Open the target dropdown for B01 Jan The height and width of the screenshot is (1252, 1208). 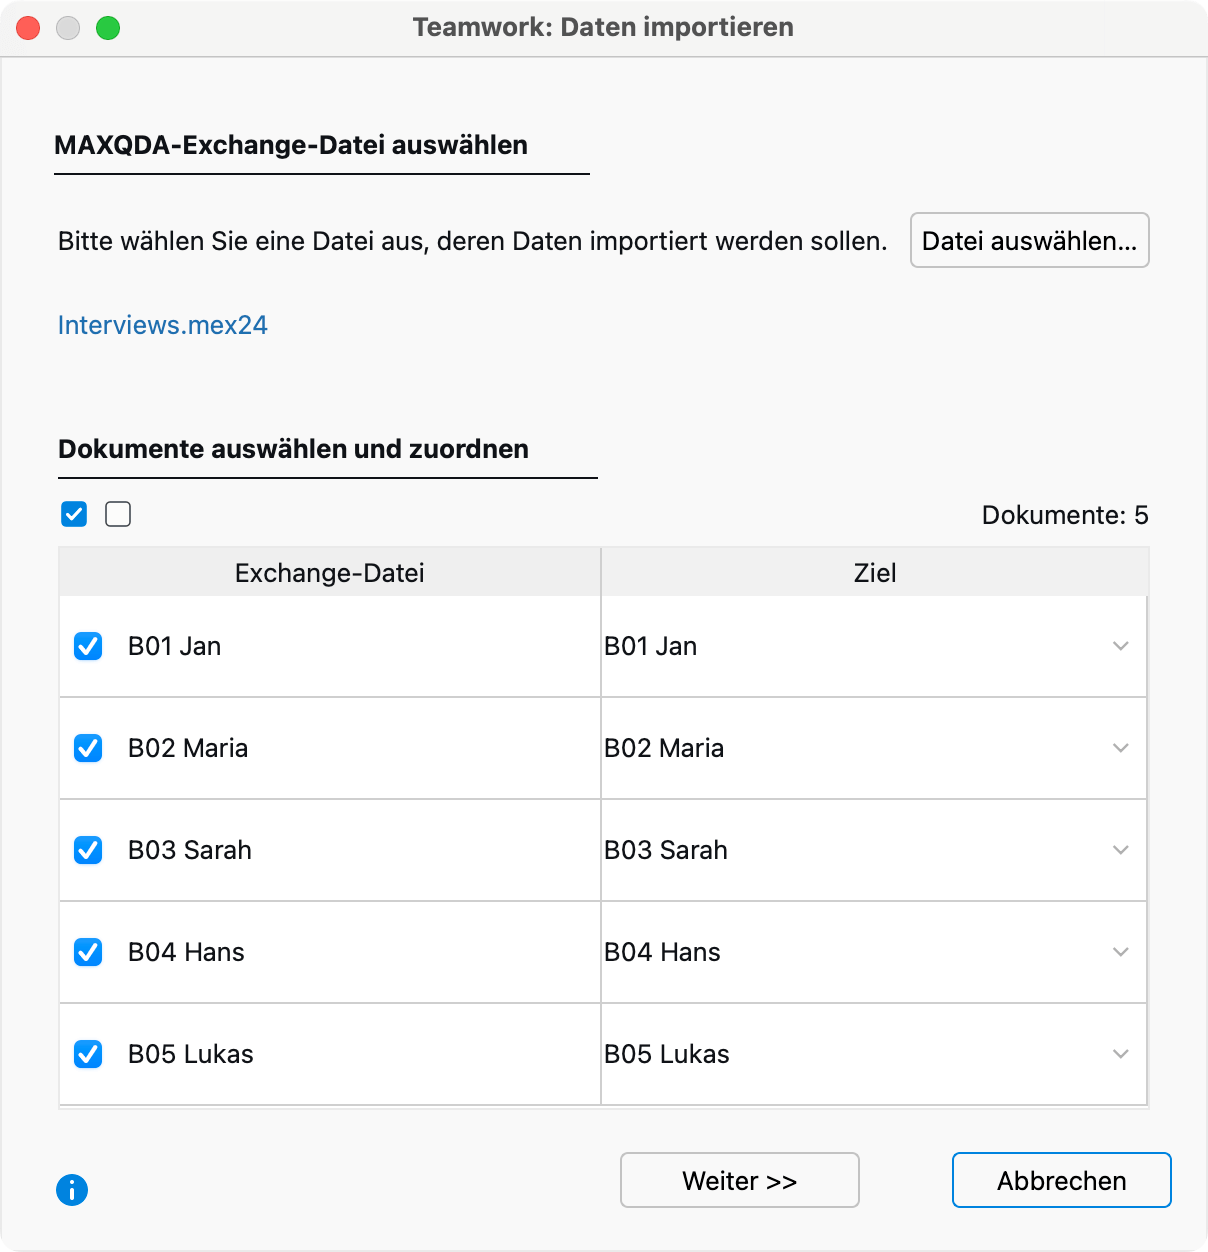tap(1120, 646)
